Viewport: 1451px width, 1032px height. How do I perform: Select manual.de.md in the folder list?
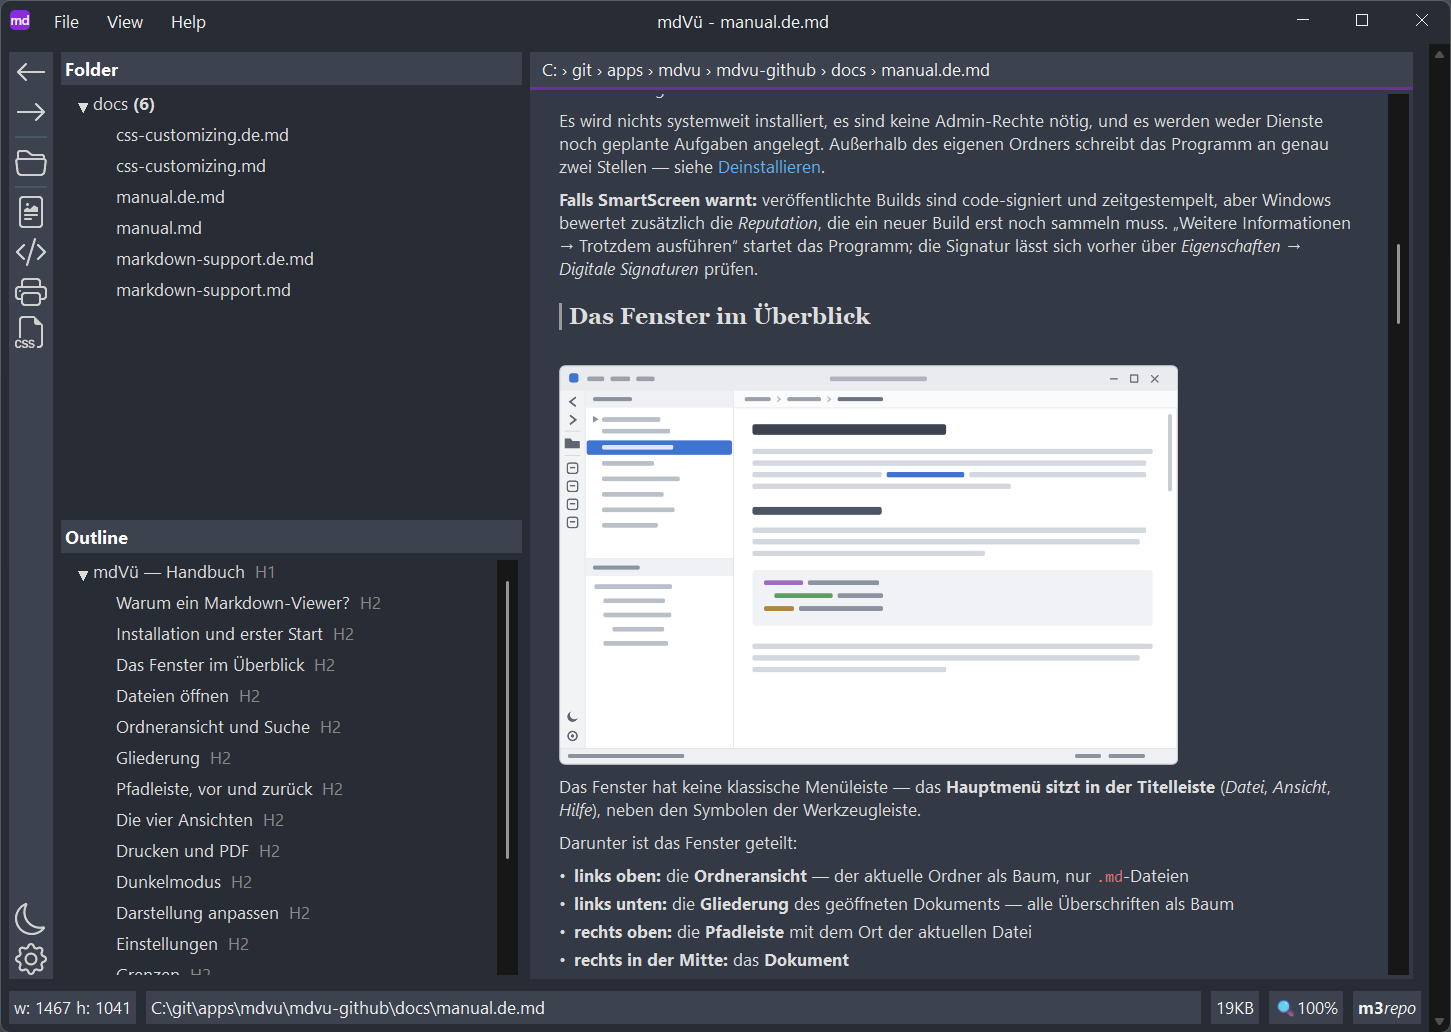[x=170, y=197]
